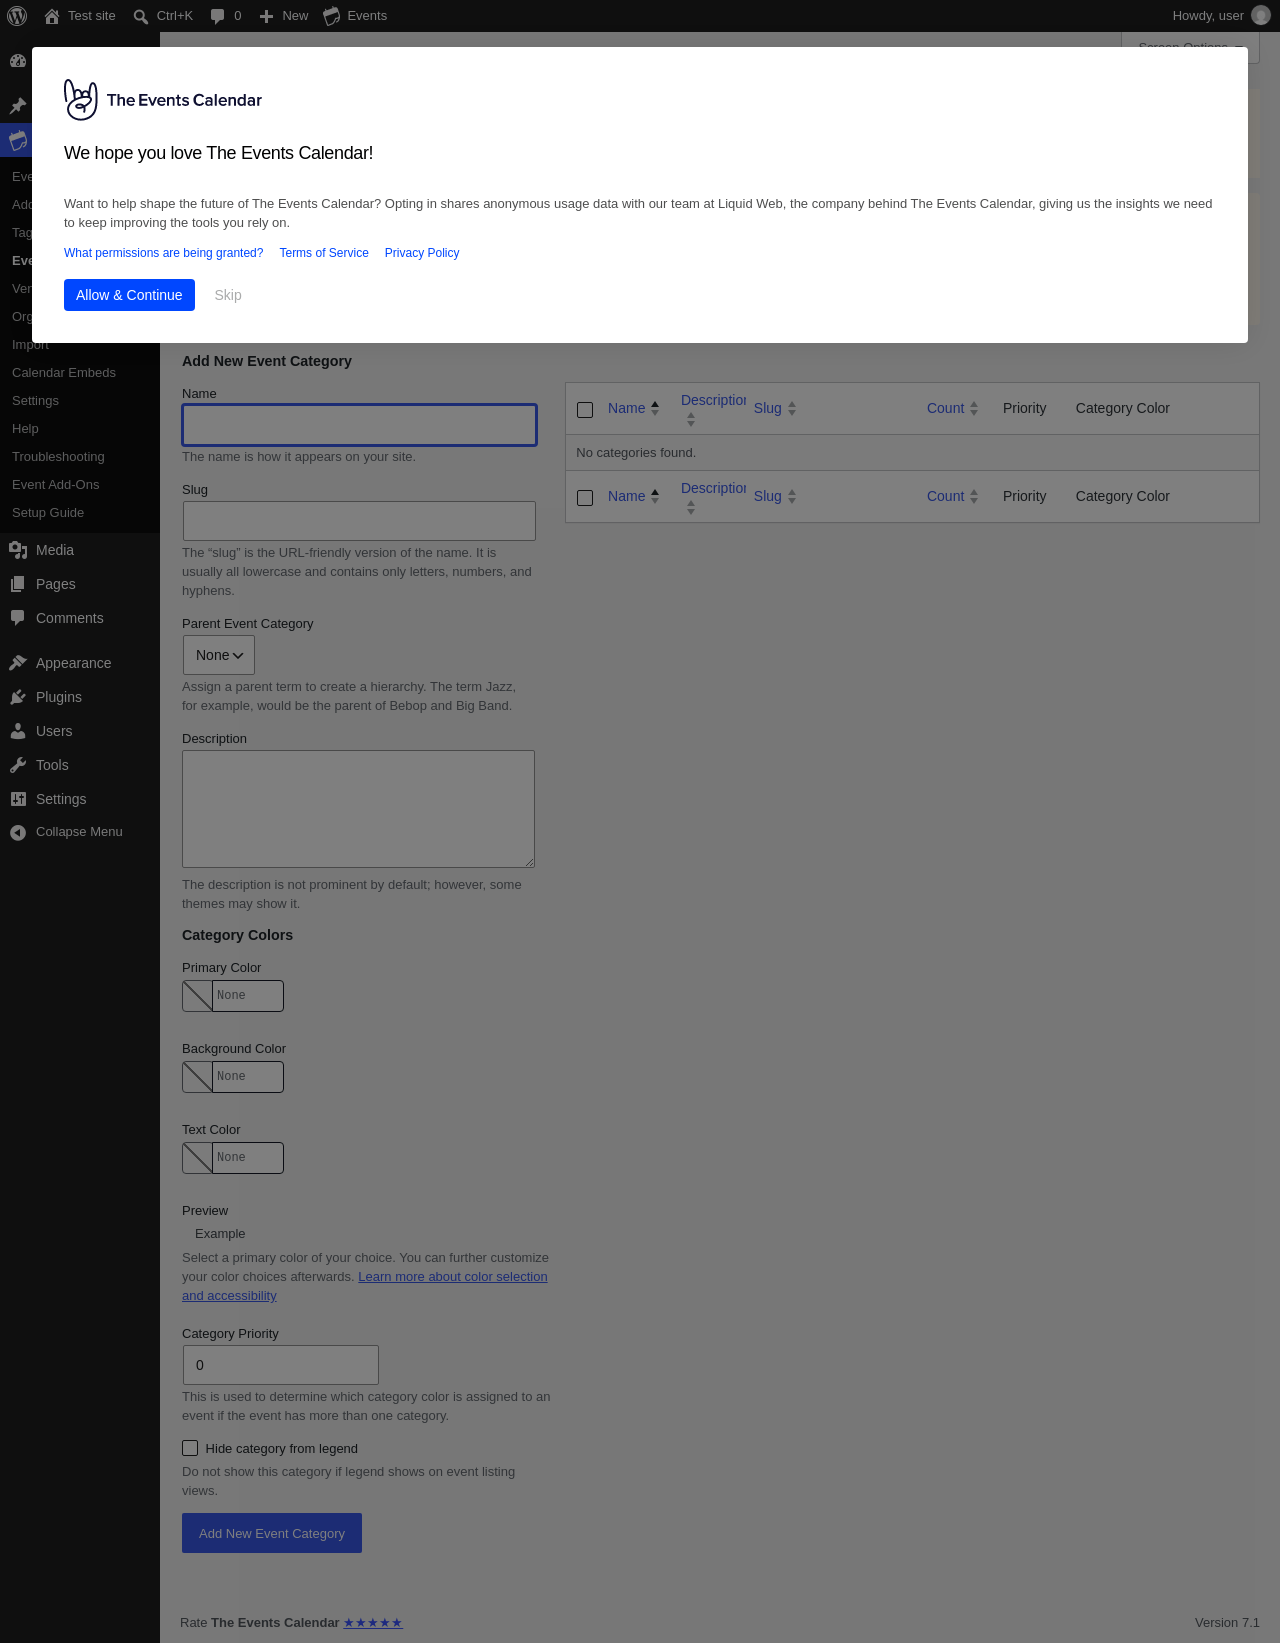This screenshot has height=1643, width=1280.
Task: Click the Name sort arrows in table header
Action: tap(655, 408)
